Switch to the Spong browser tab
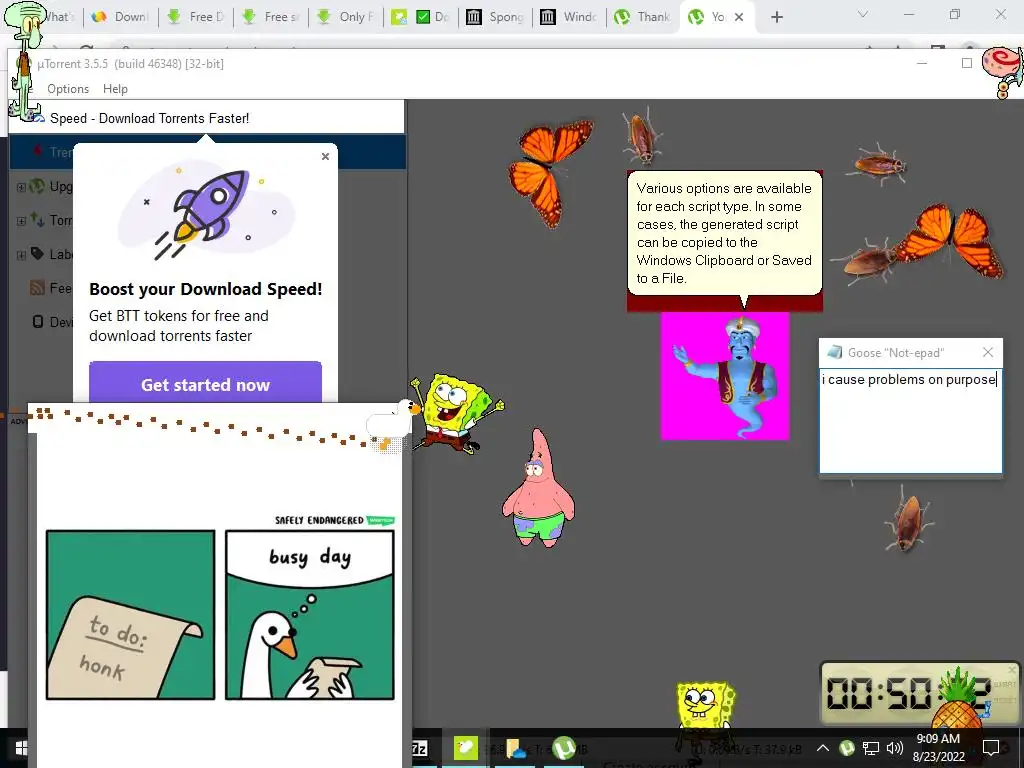 (x=495, y=17)
